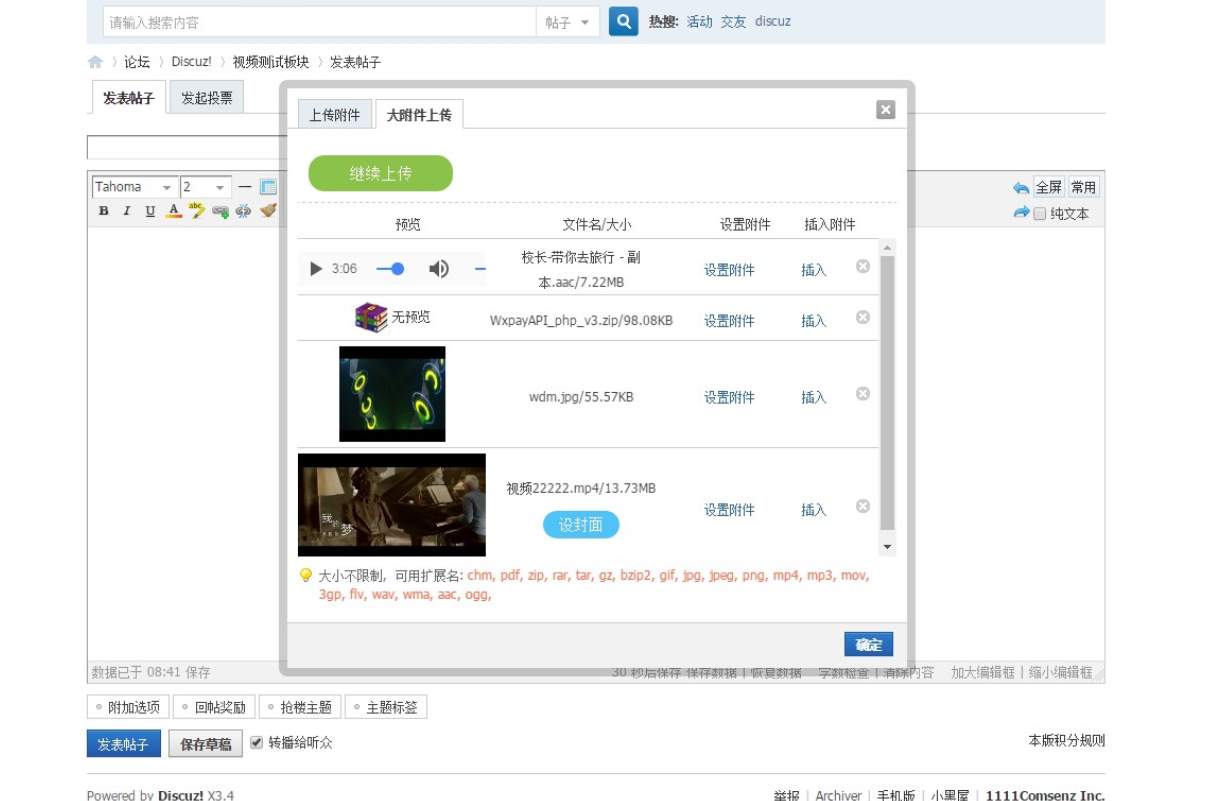The width and height of the screenshot is (1215, 801).
Task: Open the Tahoma font dropdown
Action: [x=134, y=187]
